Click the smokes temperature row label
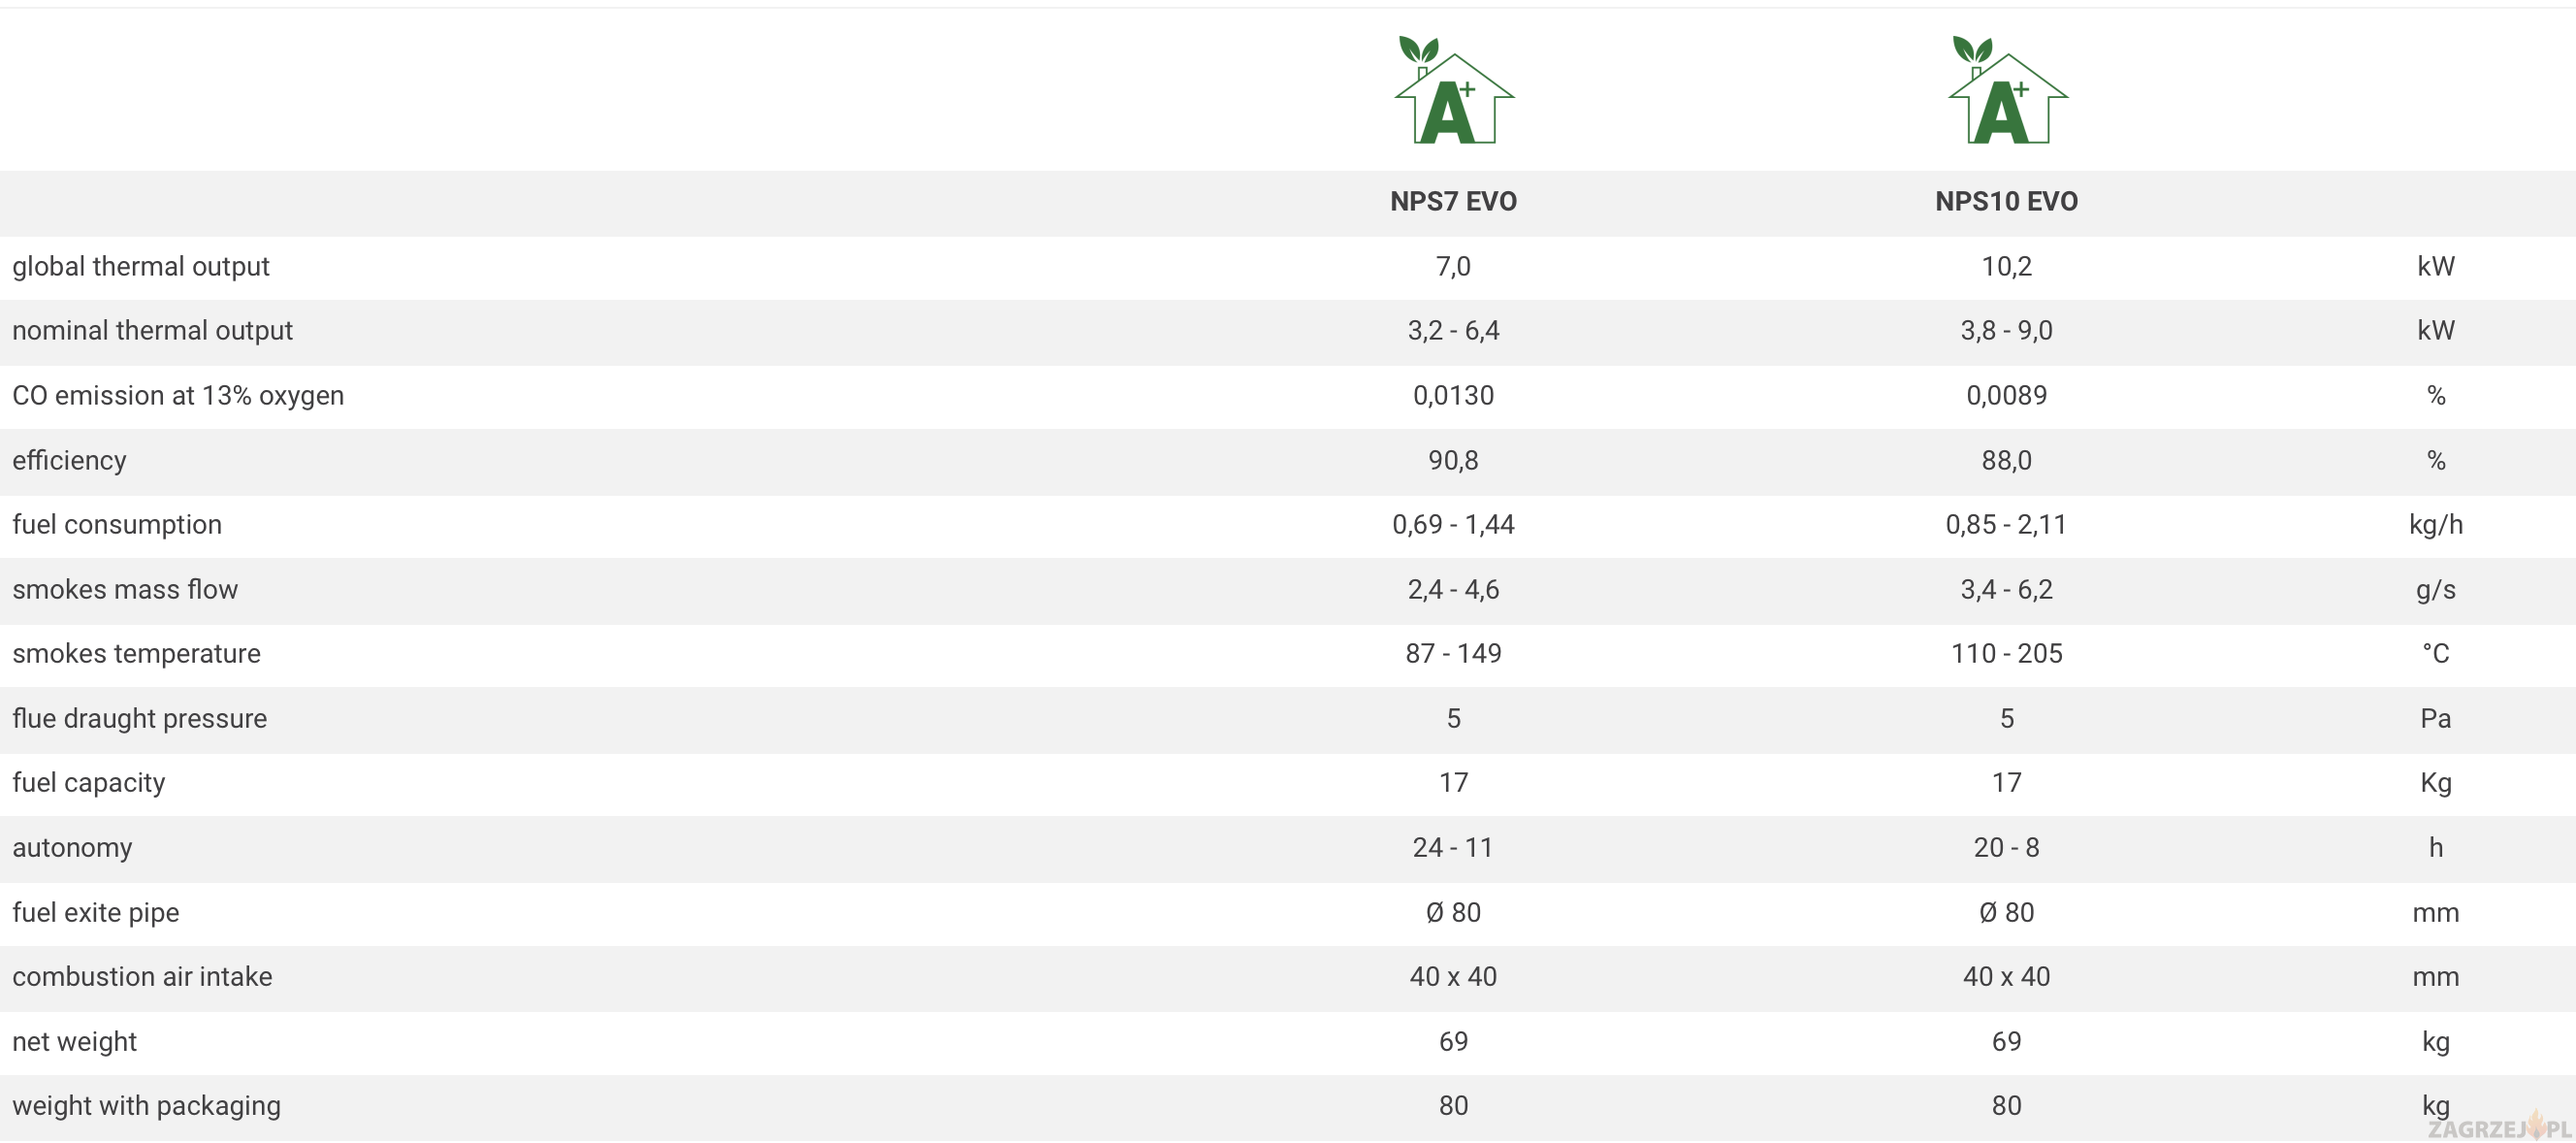 136,654
